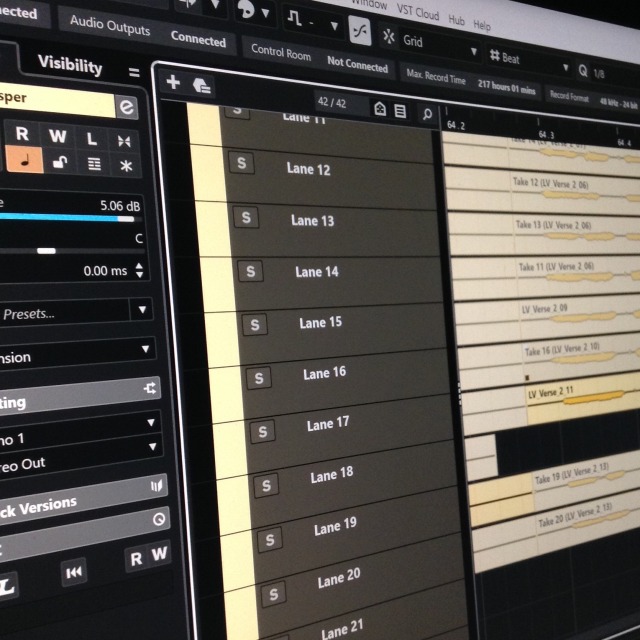Toggle Solo on Lane 12
640x640 pixels.
tap(239, 164)
